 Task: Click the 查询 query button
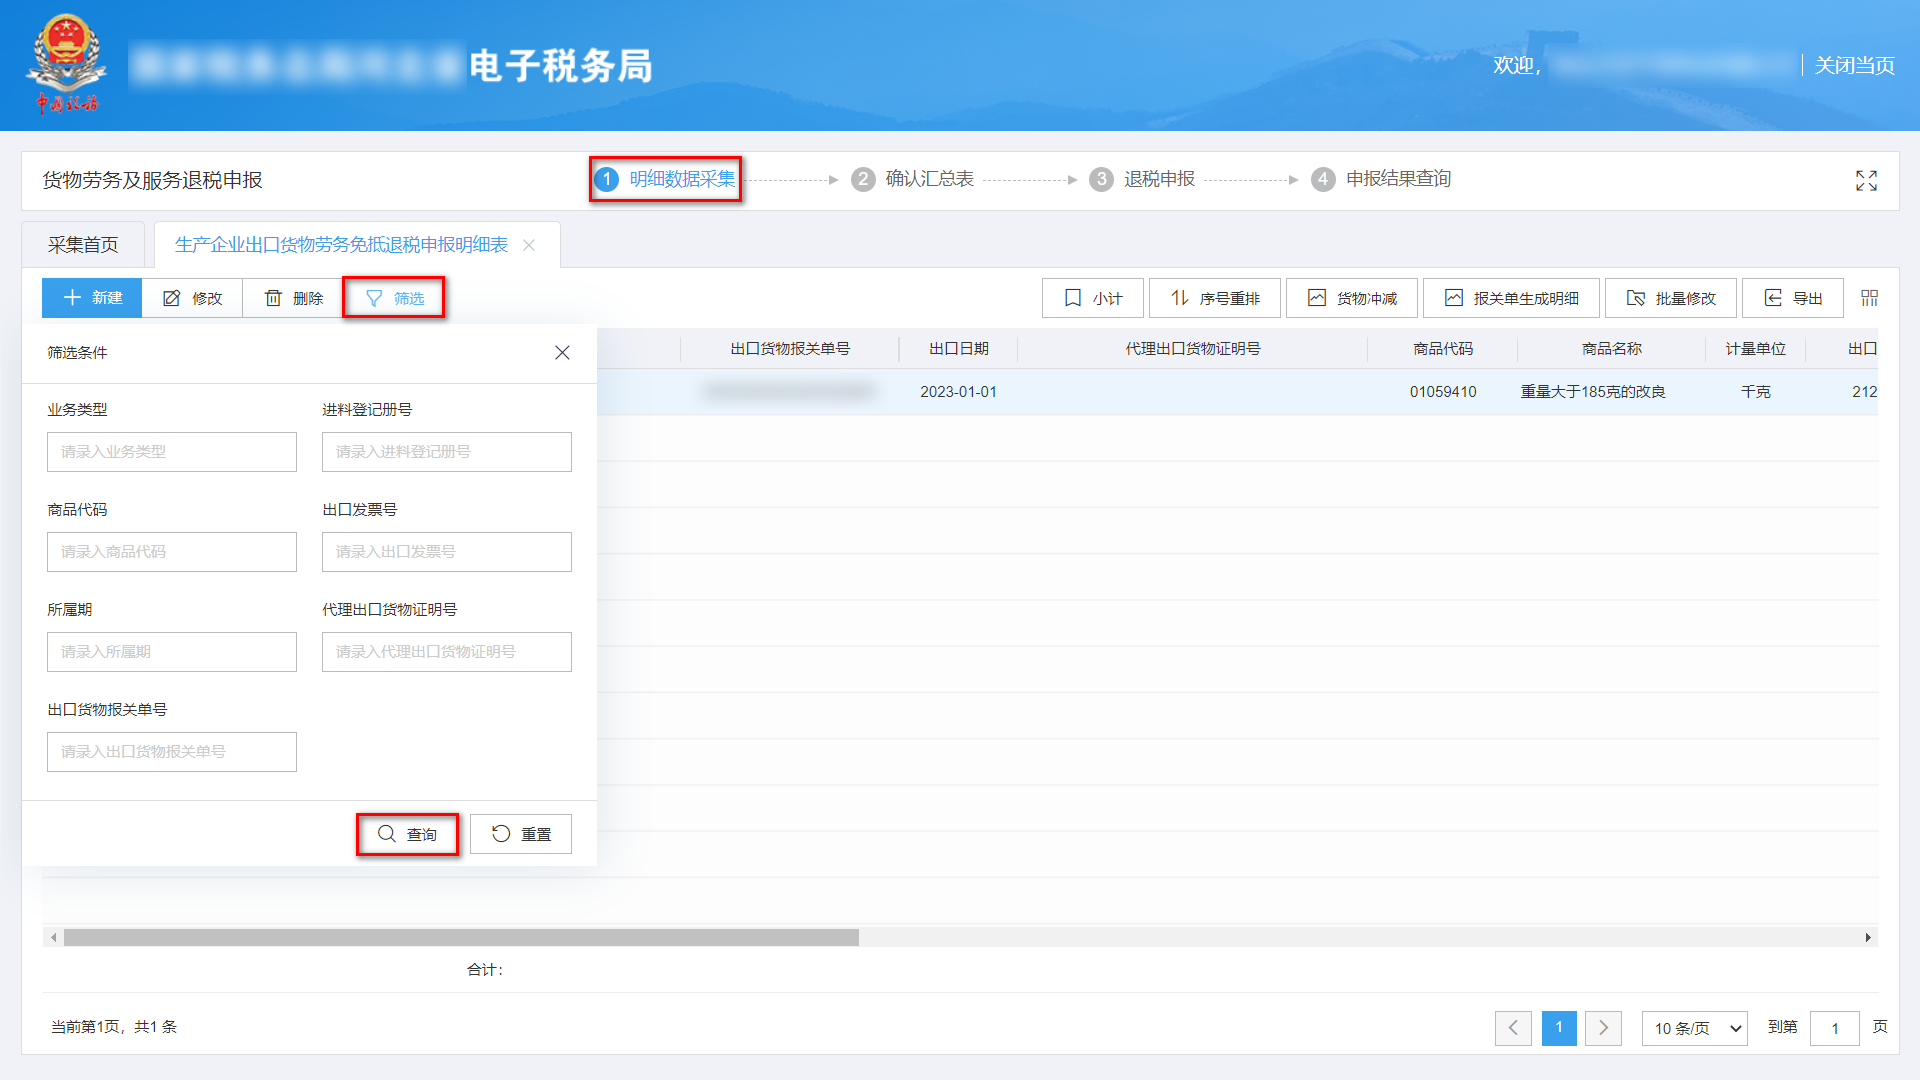[407, 833]
